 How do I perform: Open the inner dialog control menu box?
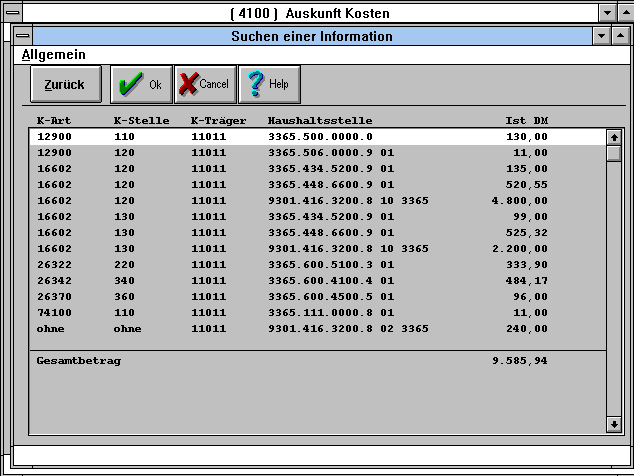[x=23, y=36]
